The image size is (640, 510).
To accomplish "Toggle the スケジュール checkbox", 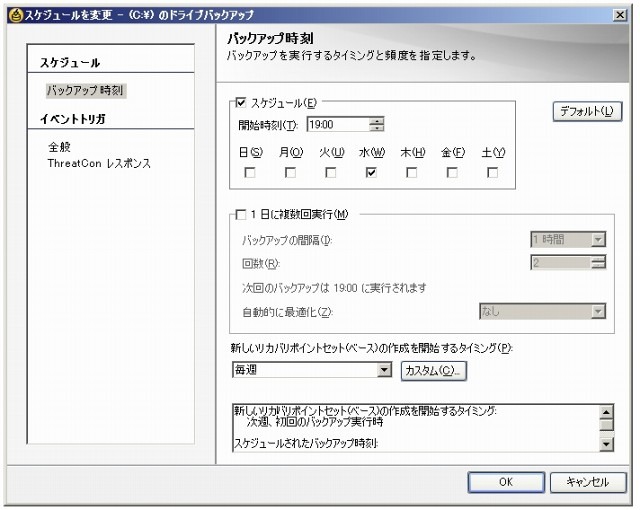I will pyautogui.click(x=239, y=102).
